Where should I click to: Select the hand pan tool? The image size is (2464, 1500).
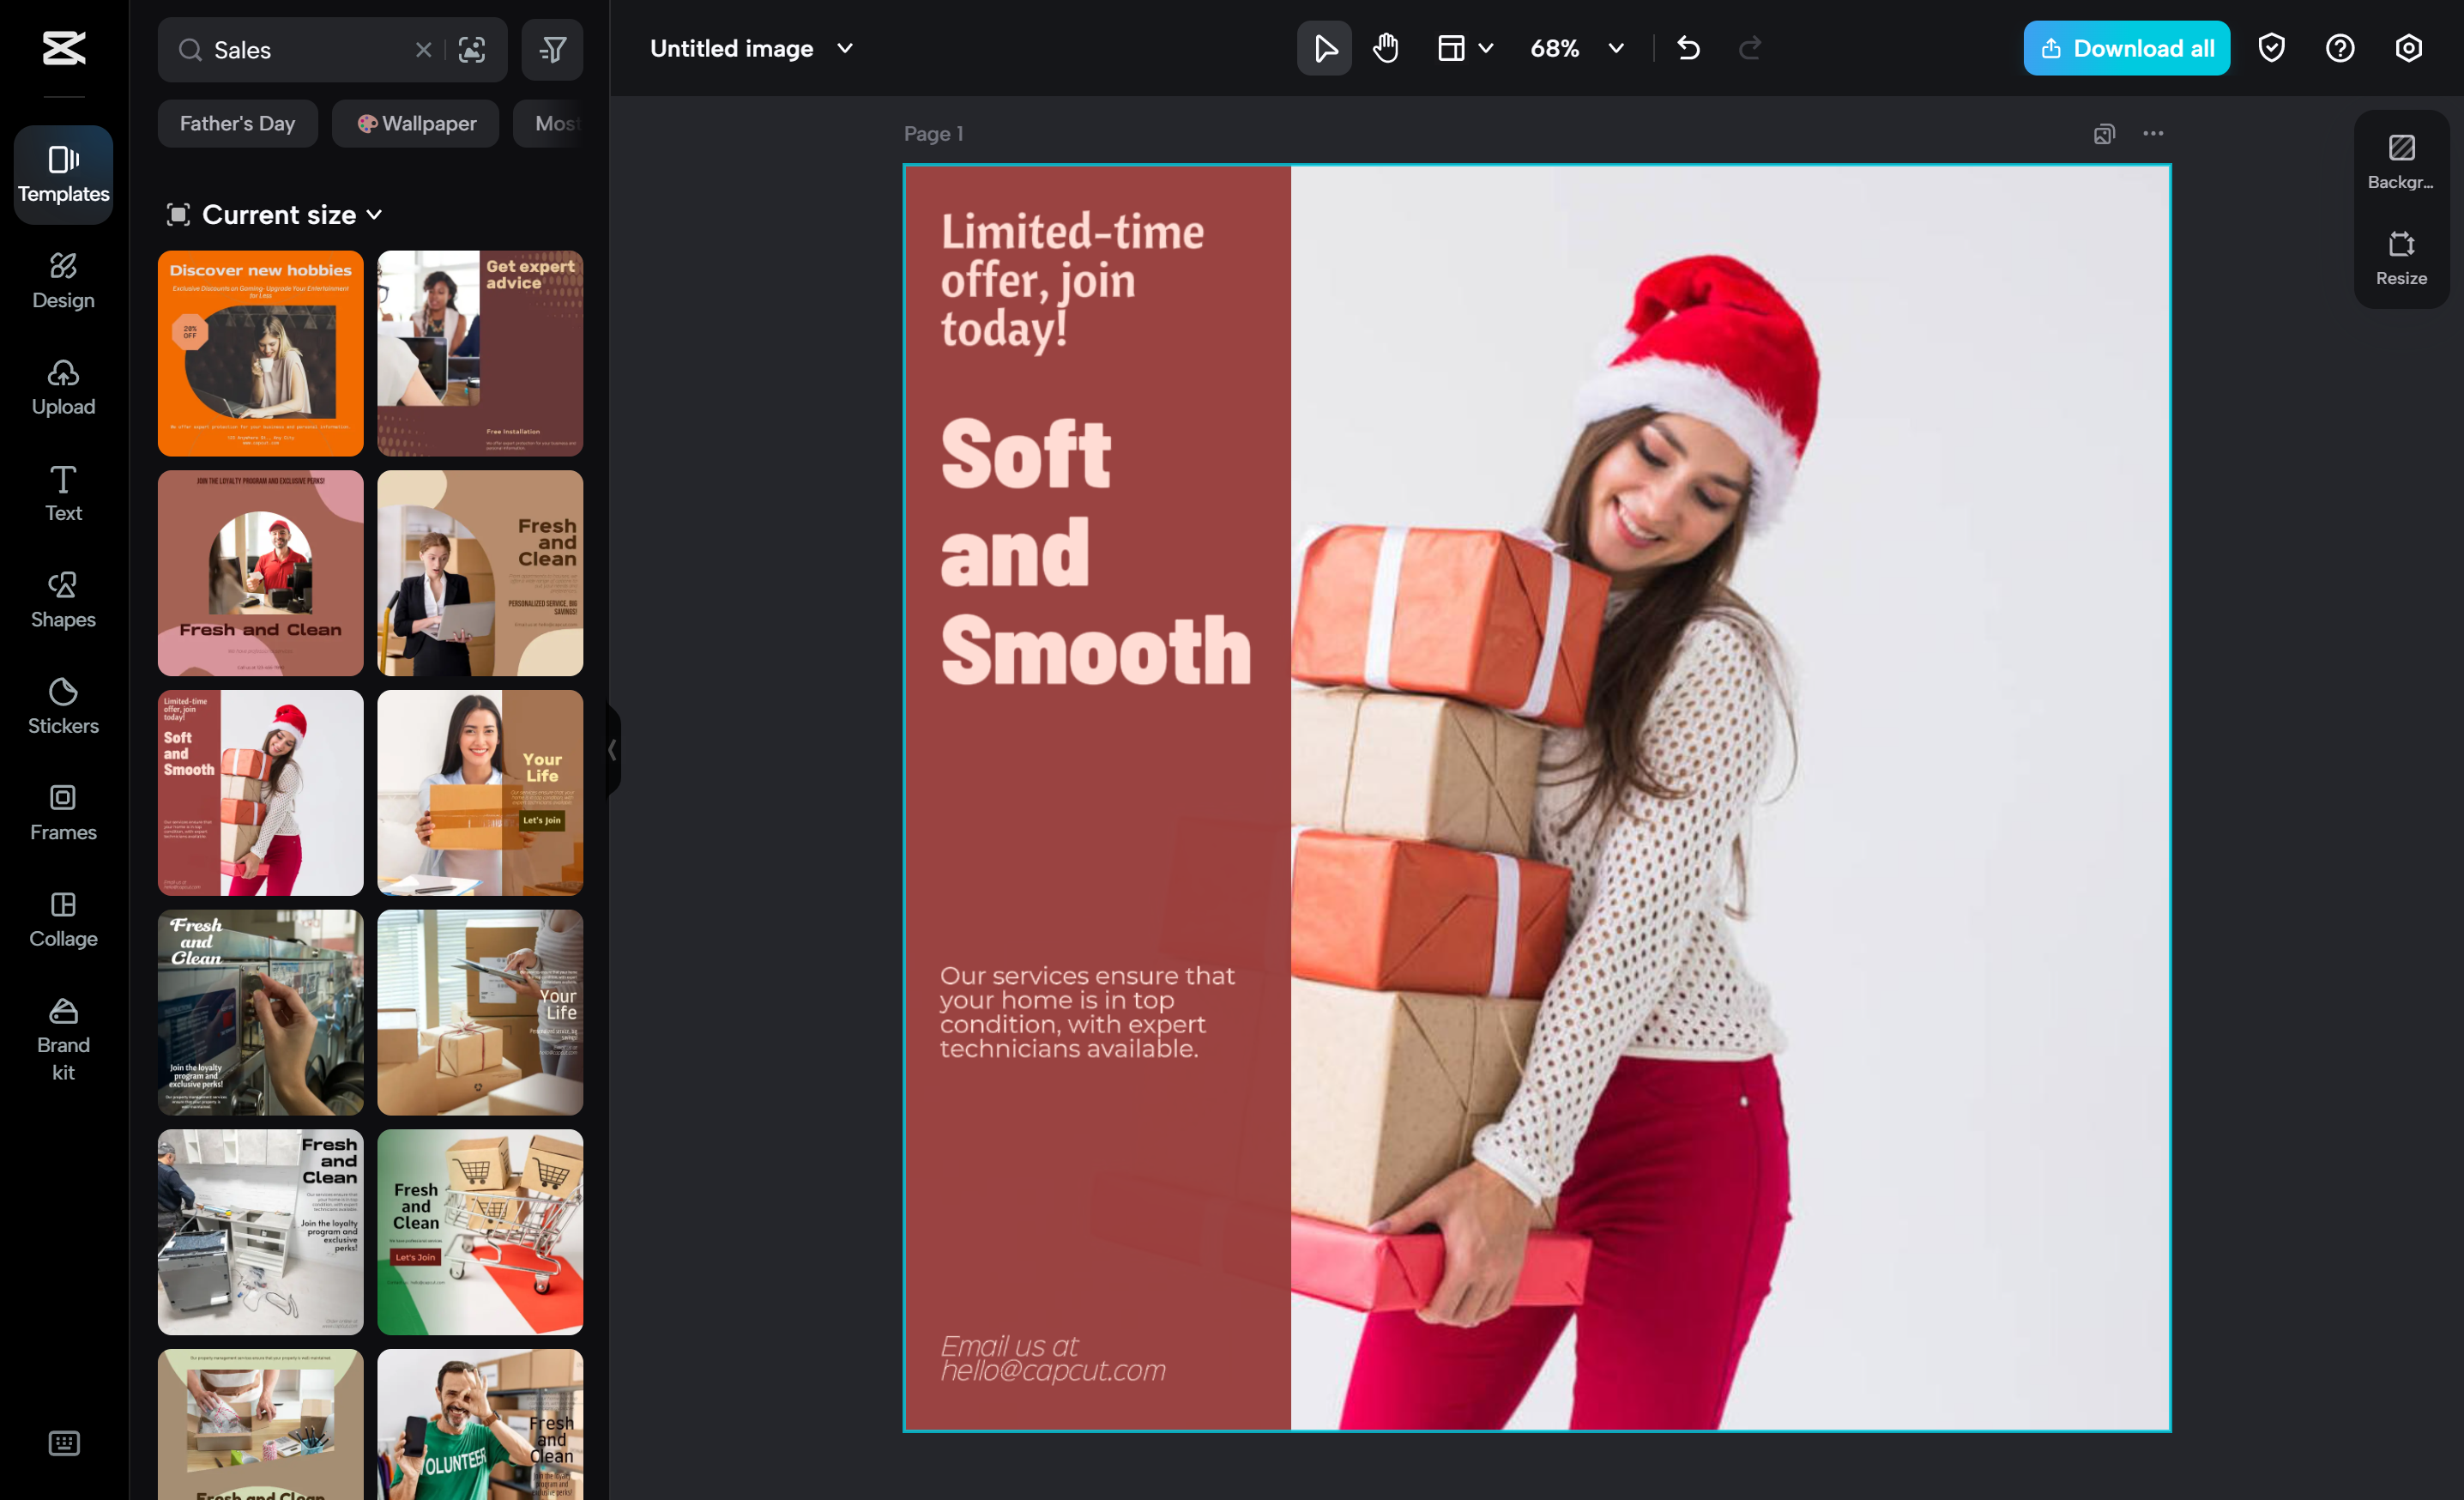(1386, 48)
